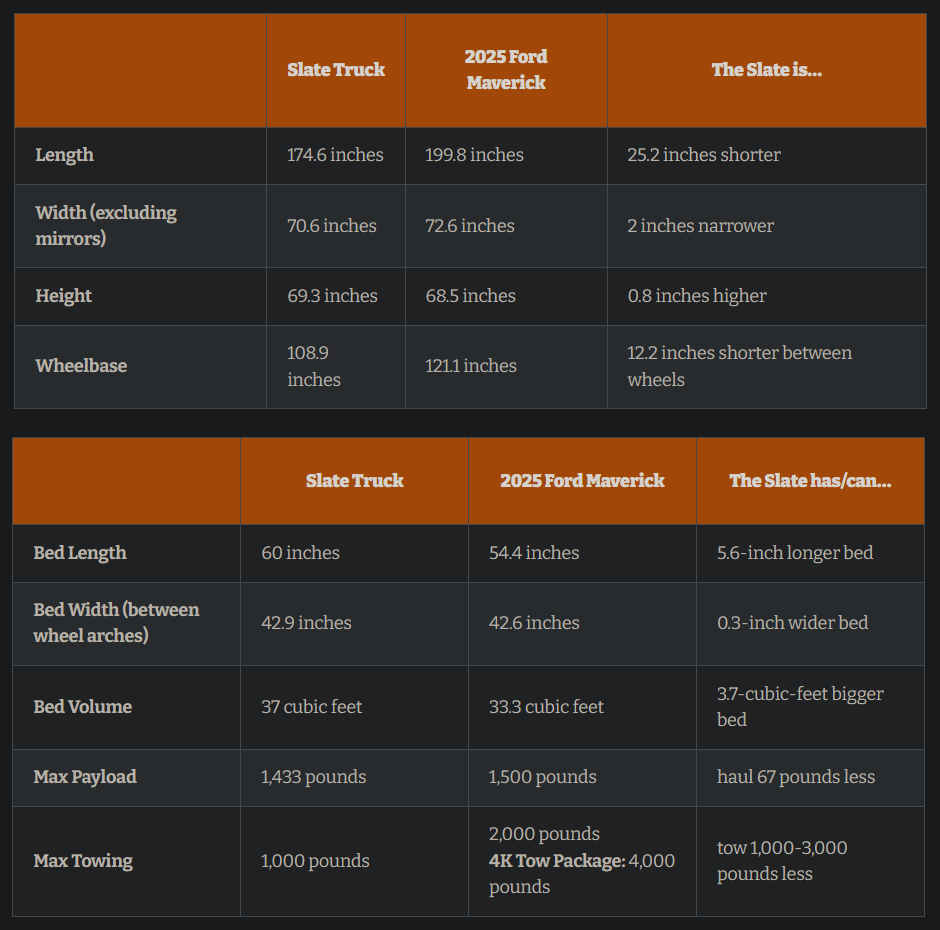Select 'tow 1,000-3,000 pounds less' cell
940x930 pixels.
pyautogui.click(x=782, y=860)
